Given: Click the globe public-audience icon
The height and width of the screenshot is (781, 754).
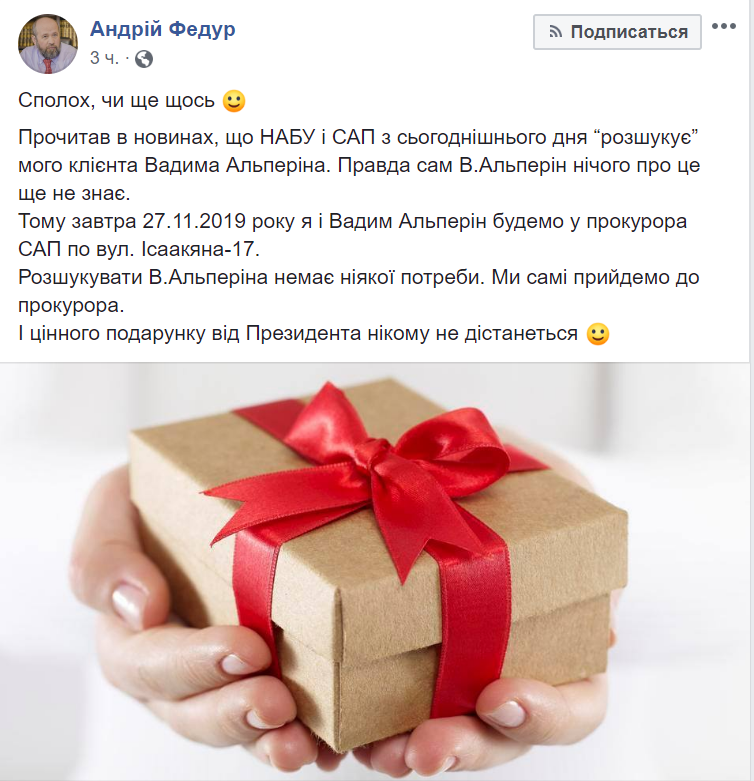Looking at the screenshot, I should [x=144, y=59].
